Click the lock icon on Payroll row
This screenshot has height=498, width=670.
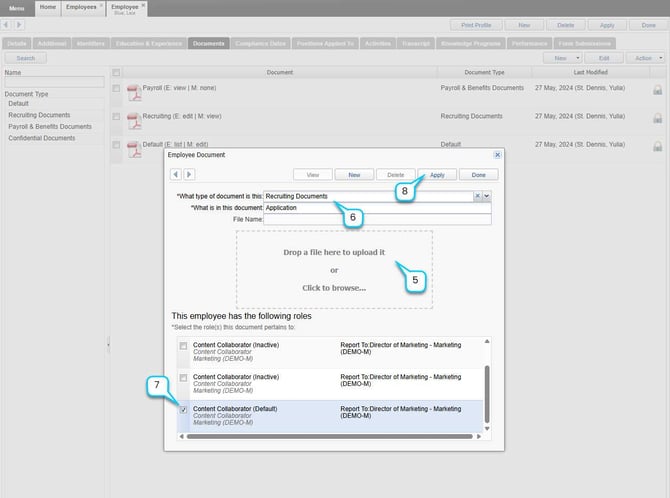[657, 90]
